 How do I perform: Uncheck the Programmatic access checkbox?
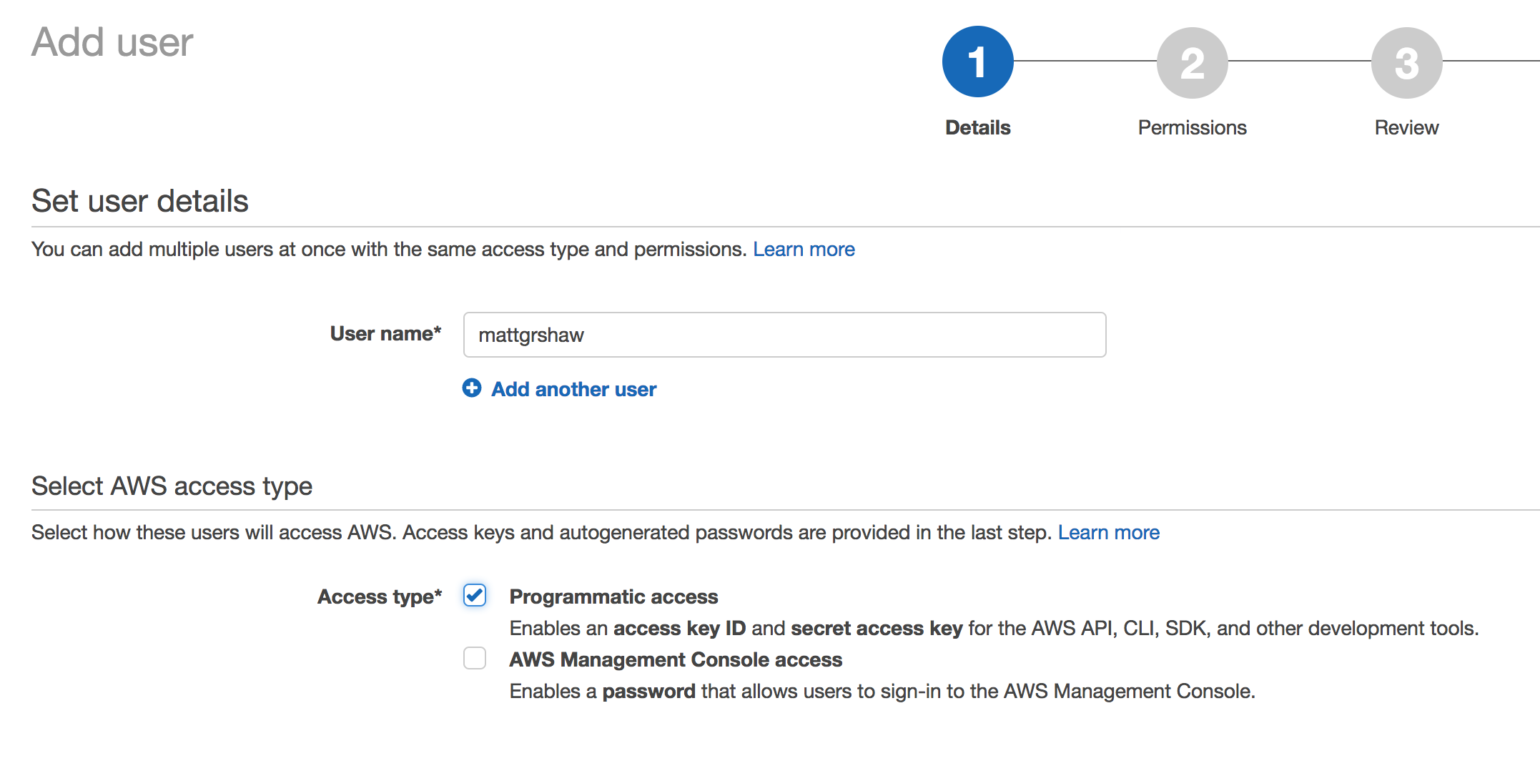point(475,596)
